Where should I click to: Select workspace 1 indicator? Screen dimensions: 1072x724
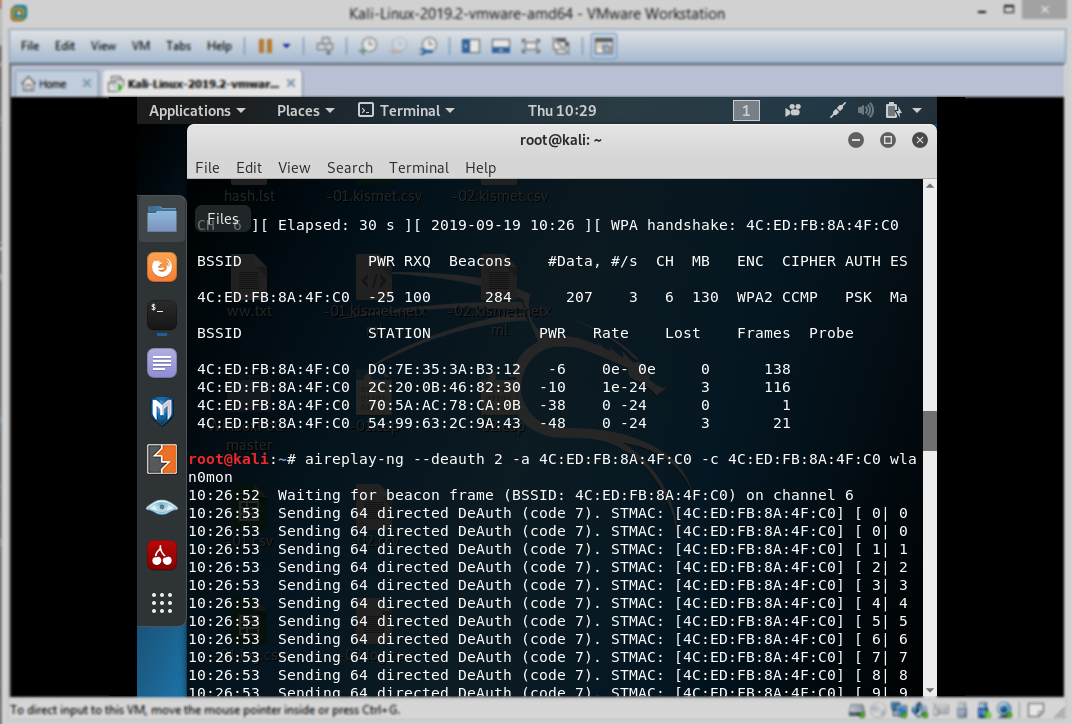[x=746, y=110]
